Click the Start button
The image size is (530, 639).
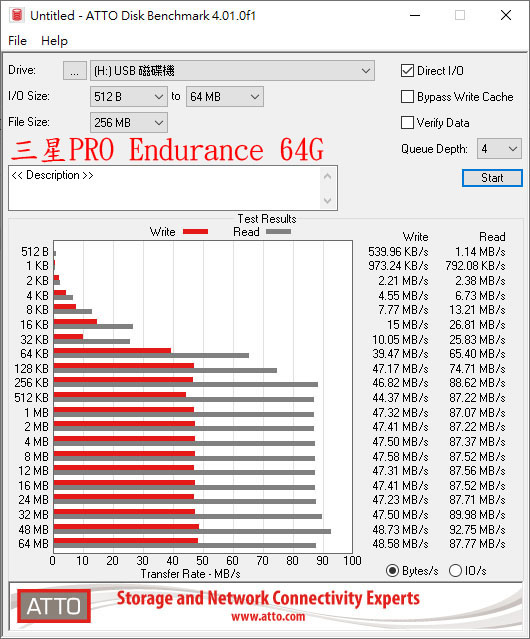point(492,178)
